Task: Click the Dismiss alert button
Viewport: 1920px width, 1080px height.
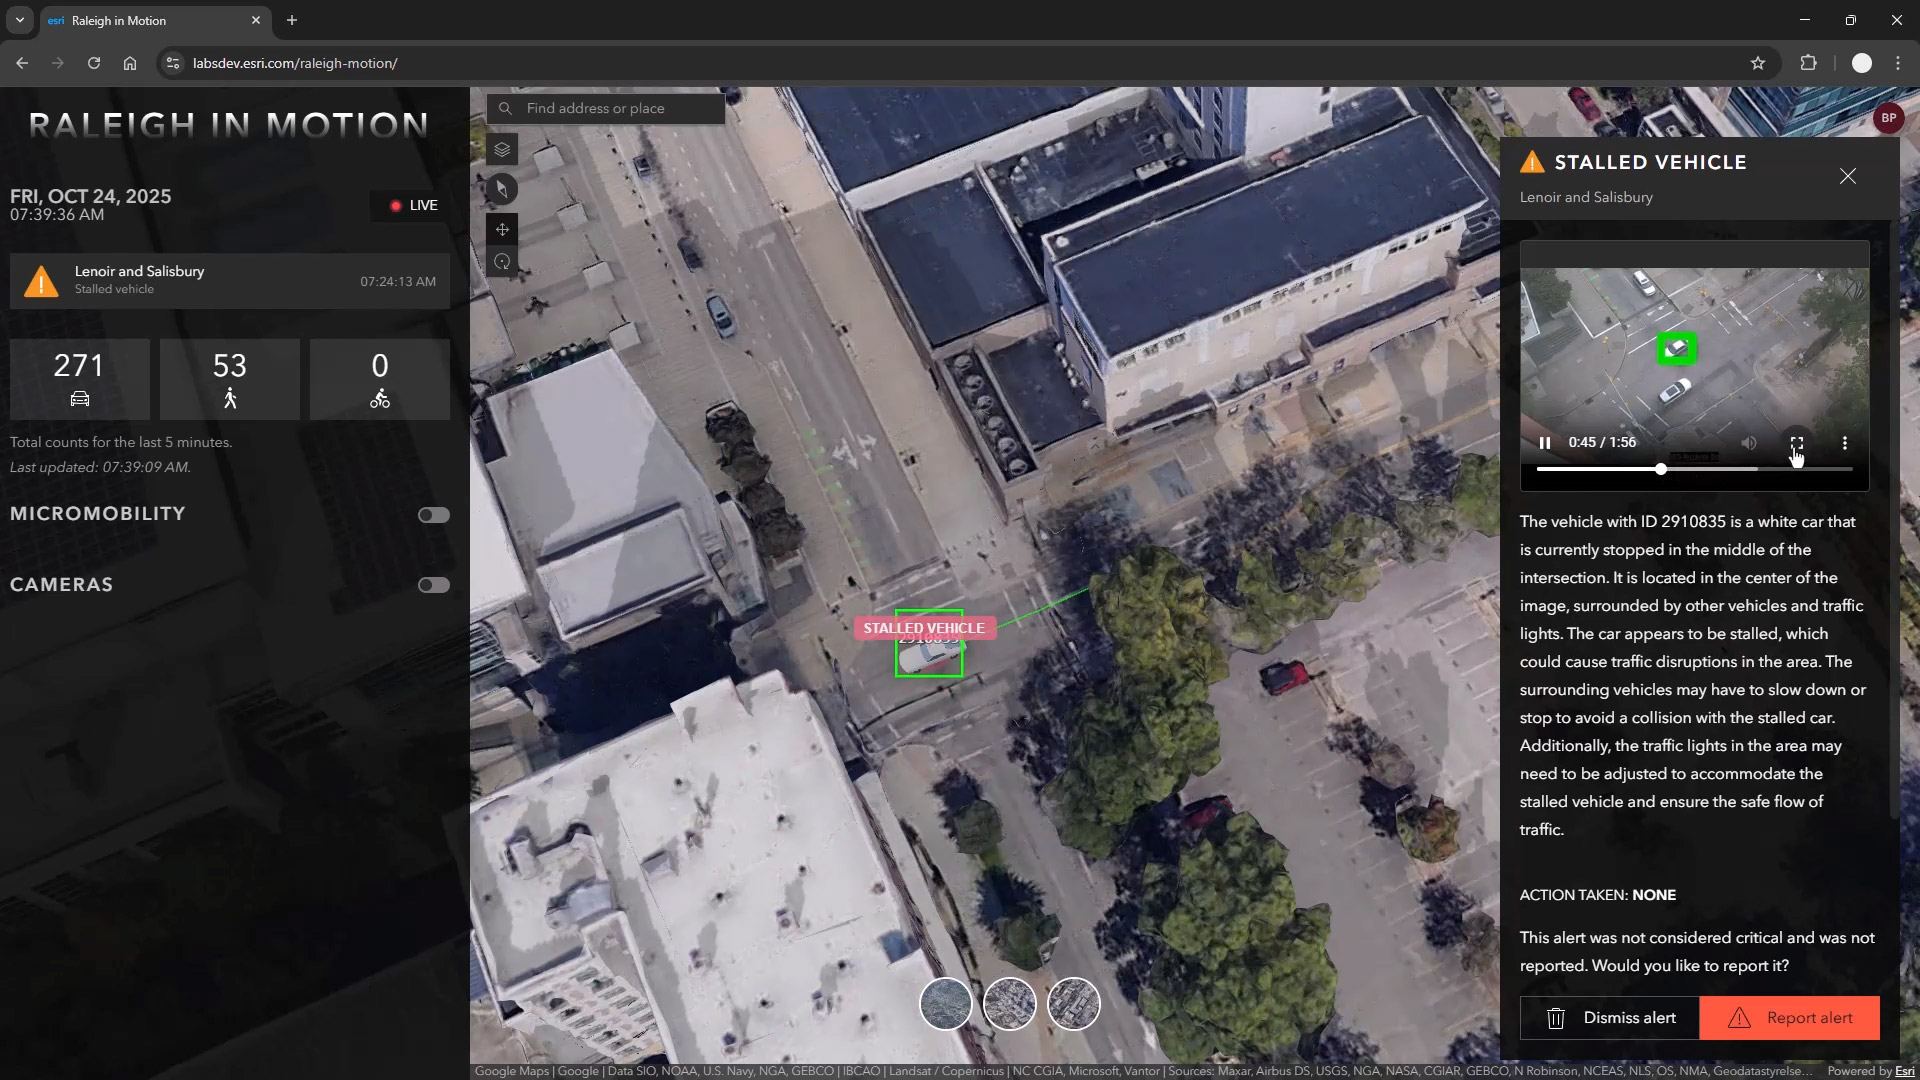Action: [1609, 1017]
